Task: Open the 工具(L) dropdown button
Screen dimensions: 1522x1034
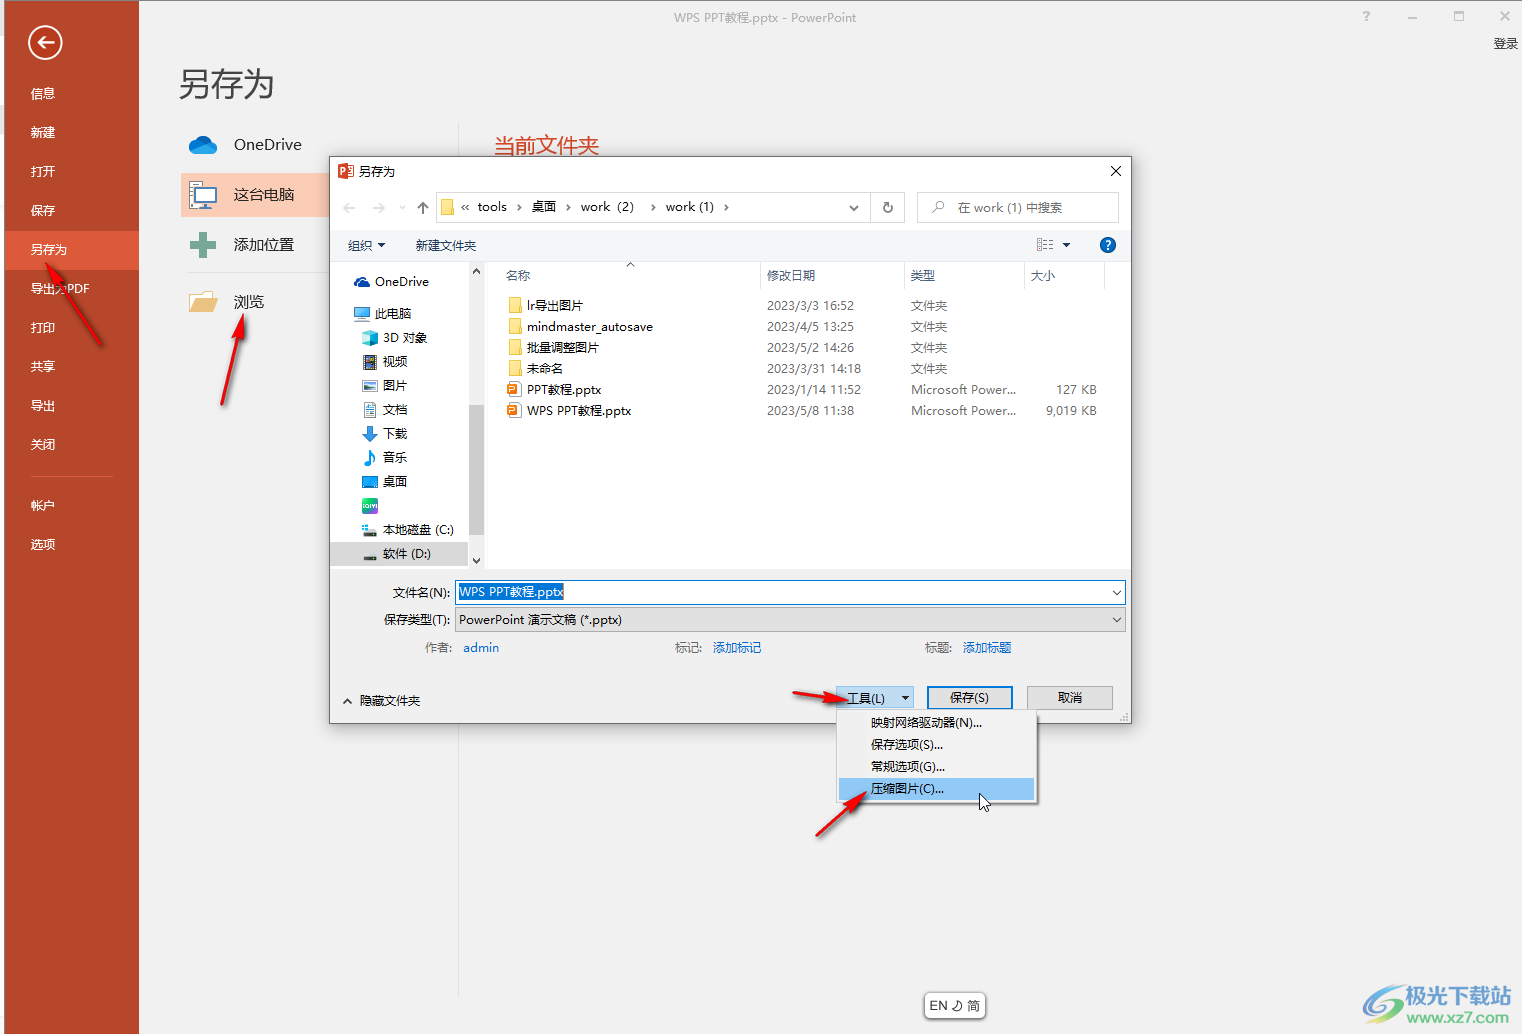Action: point(875,698)
